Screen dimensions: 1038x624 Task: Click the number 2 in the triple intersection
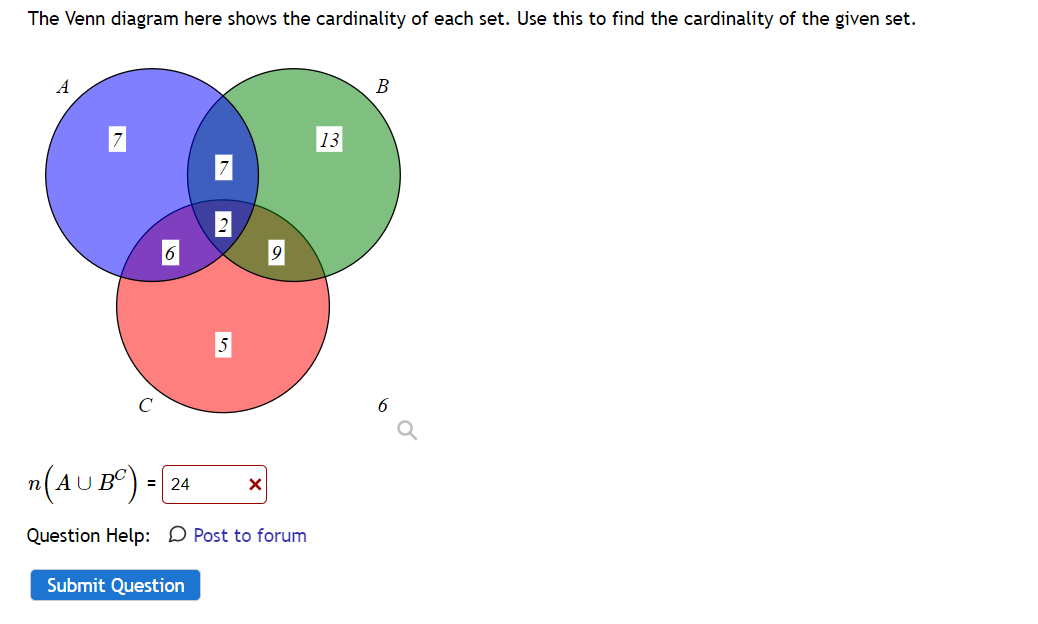click(222, 225)
